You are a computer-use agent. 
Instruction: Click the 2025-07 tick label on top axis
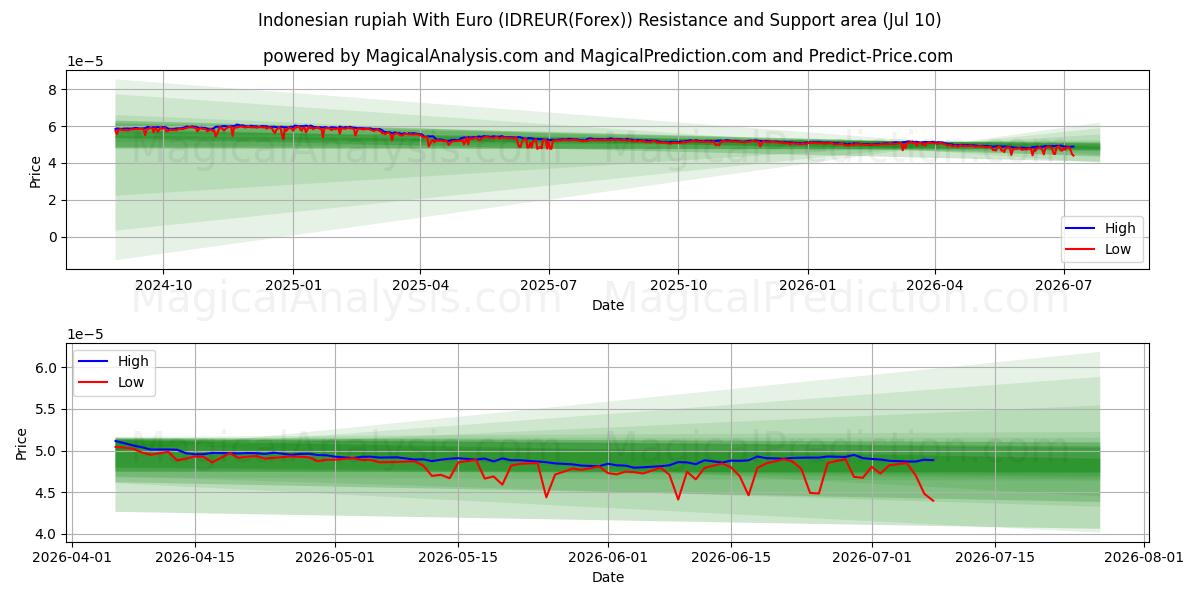[549, 285]
